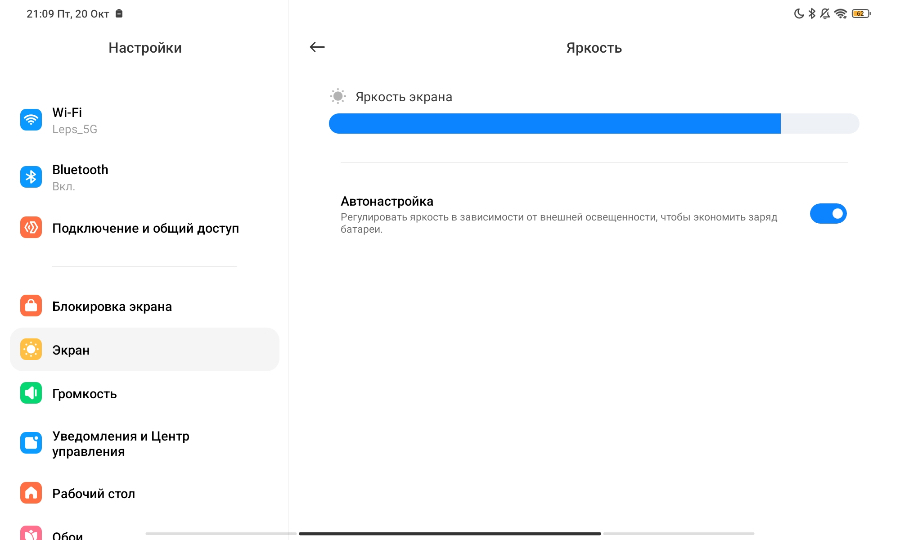This screenshot has height=540, width=900.
Task: Tap the Bluetooth settings icon
Action: click(31, 177)
